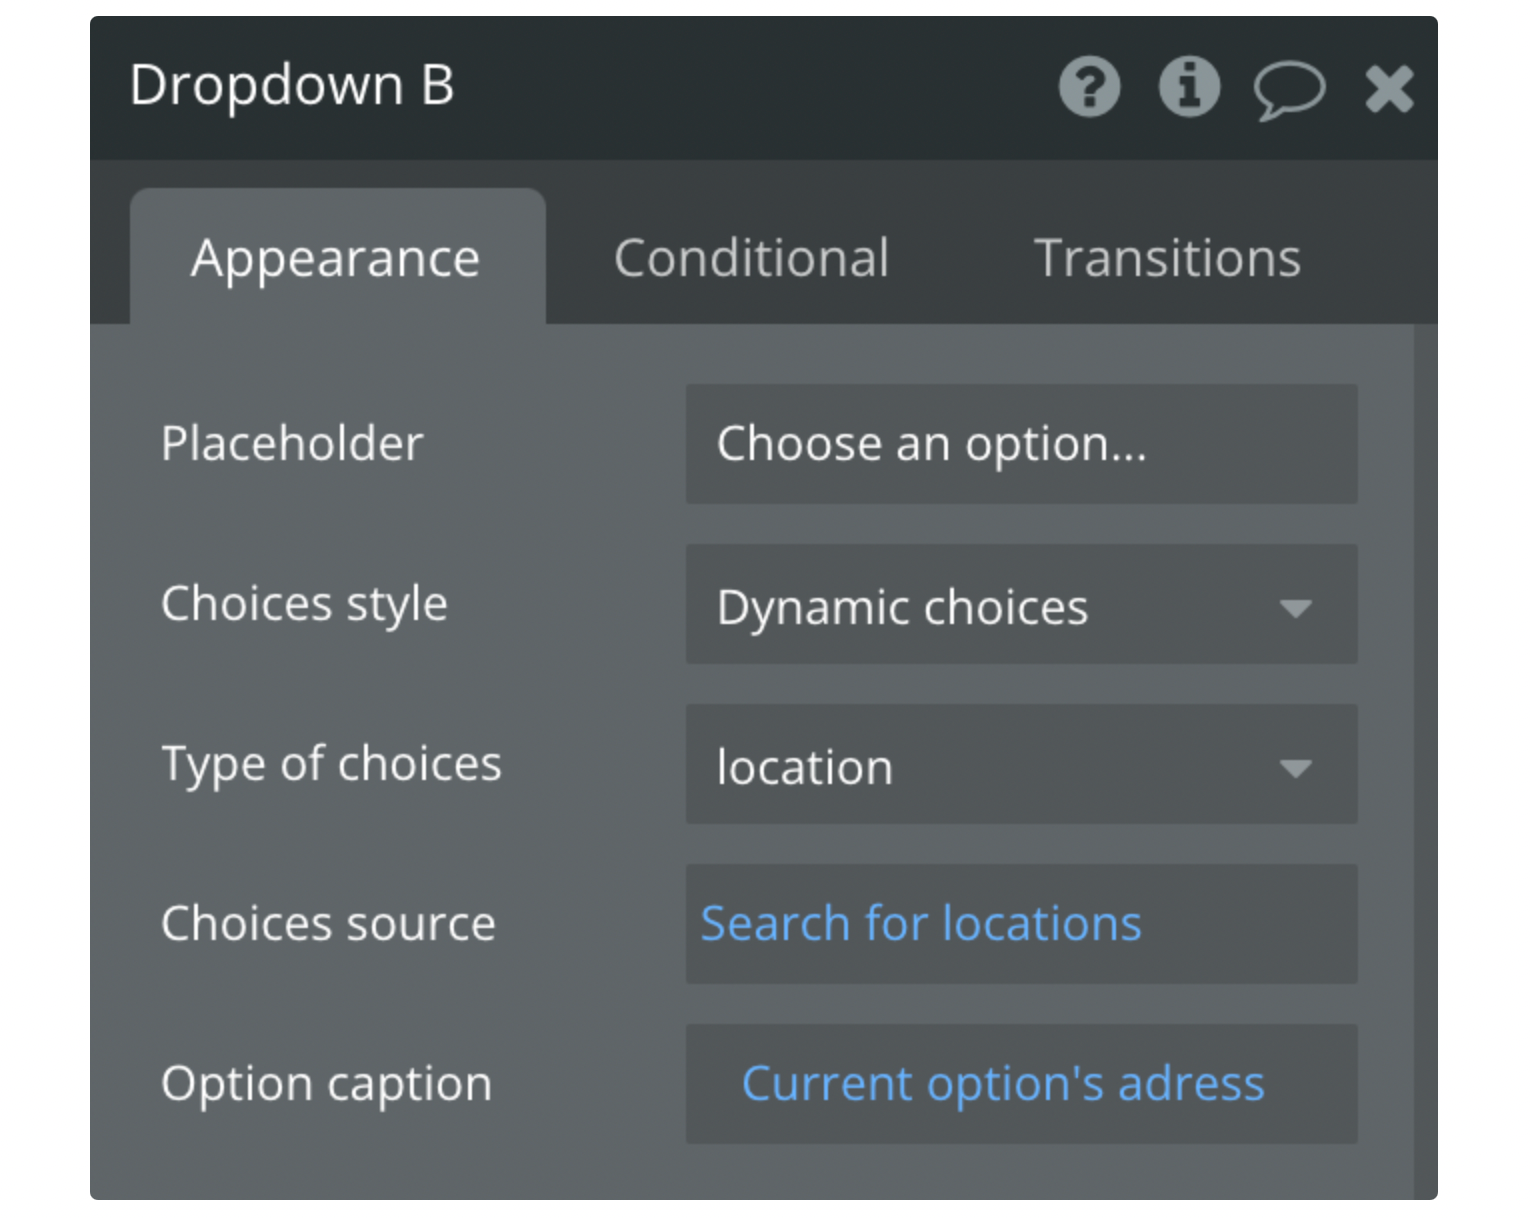Image resolution: width=1530 pixels, height=1218 pixels.
Task: Edit the Search for locations expression
Action: click(920, 923)
